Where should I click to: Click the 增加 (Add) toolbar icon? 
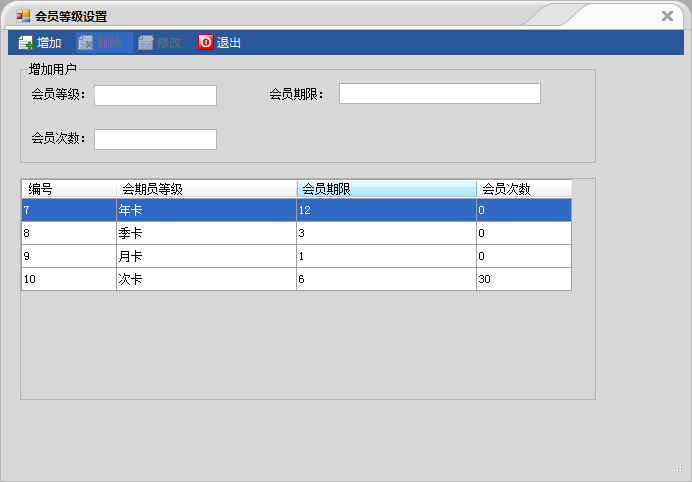[26, 43]
